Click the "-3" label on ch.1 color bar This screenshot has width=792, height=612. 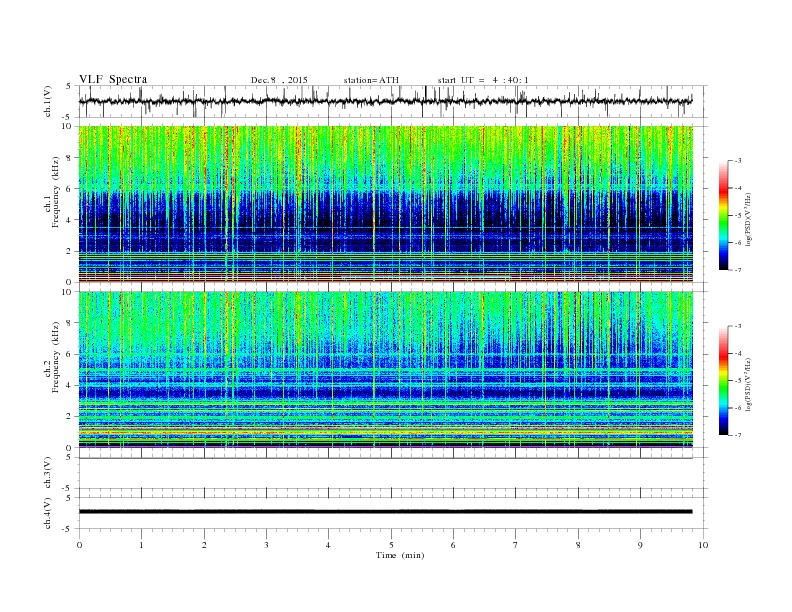[738, 161]
